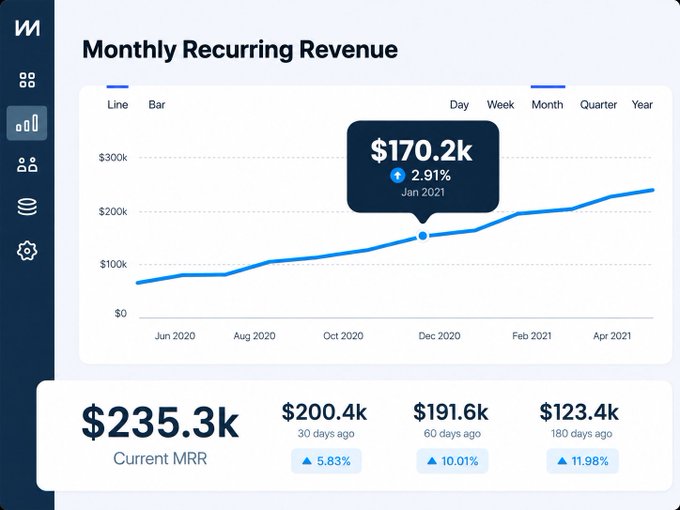
Task: Click the 5.83% growth badge
Action: click(326, 461)
